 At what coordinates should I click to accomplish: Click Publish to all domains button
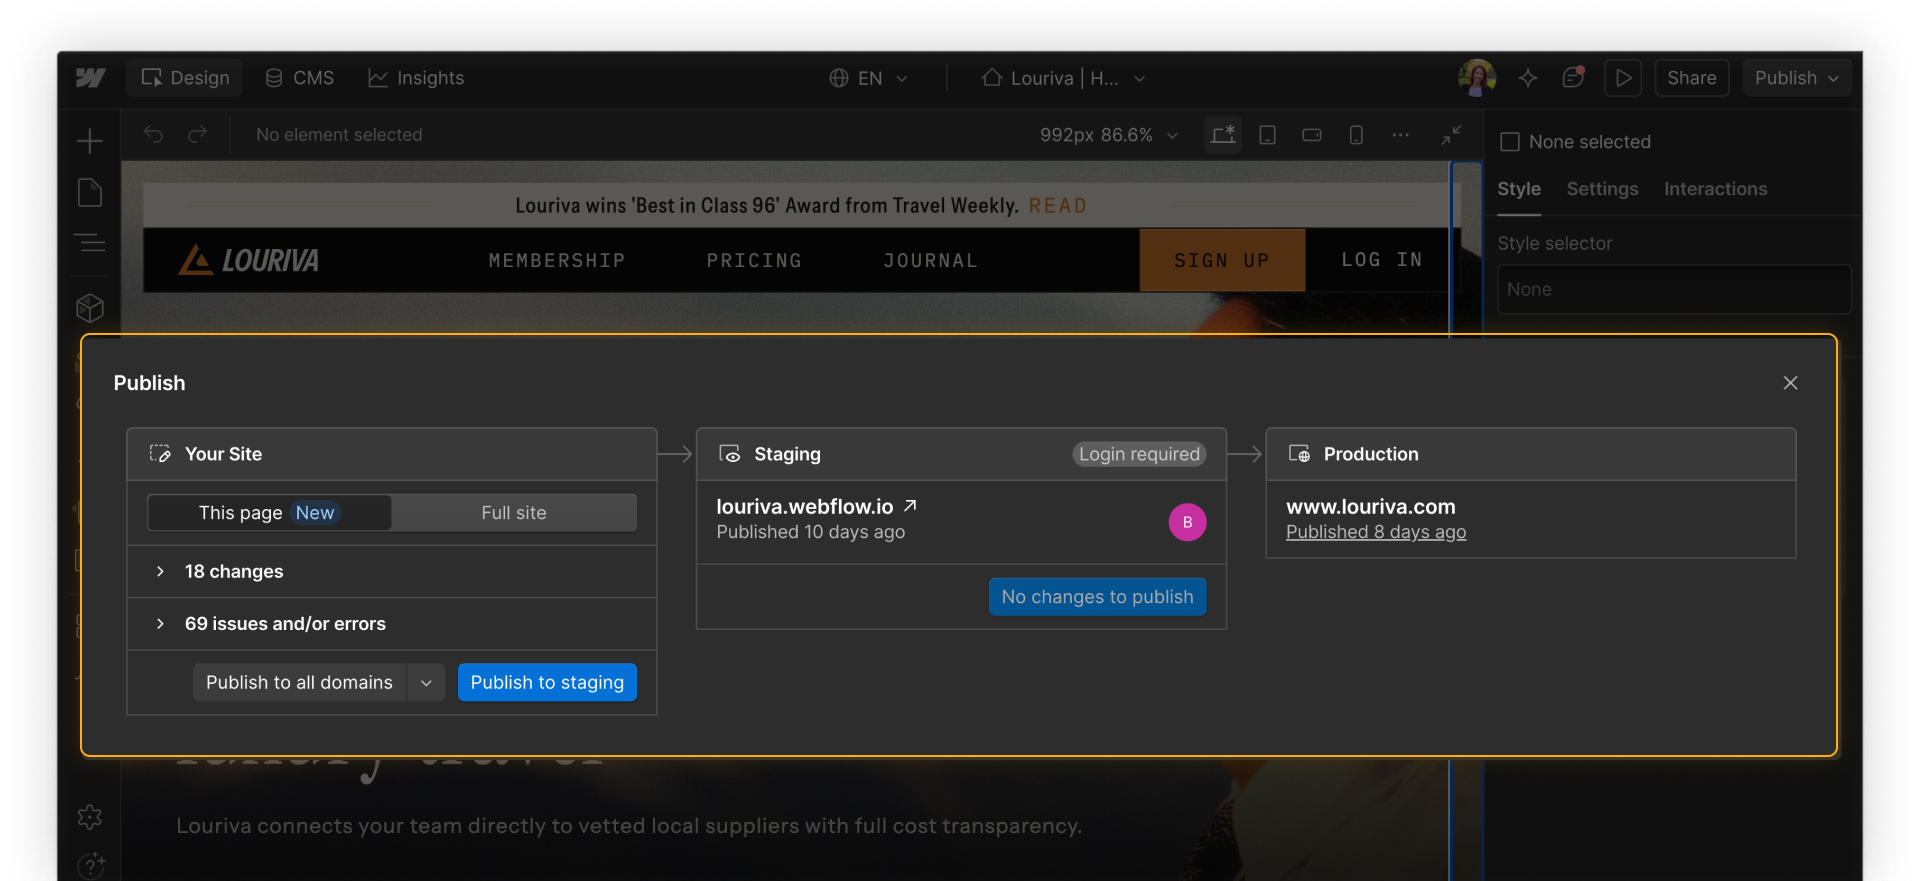(299, 683)
